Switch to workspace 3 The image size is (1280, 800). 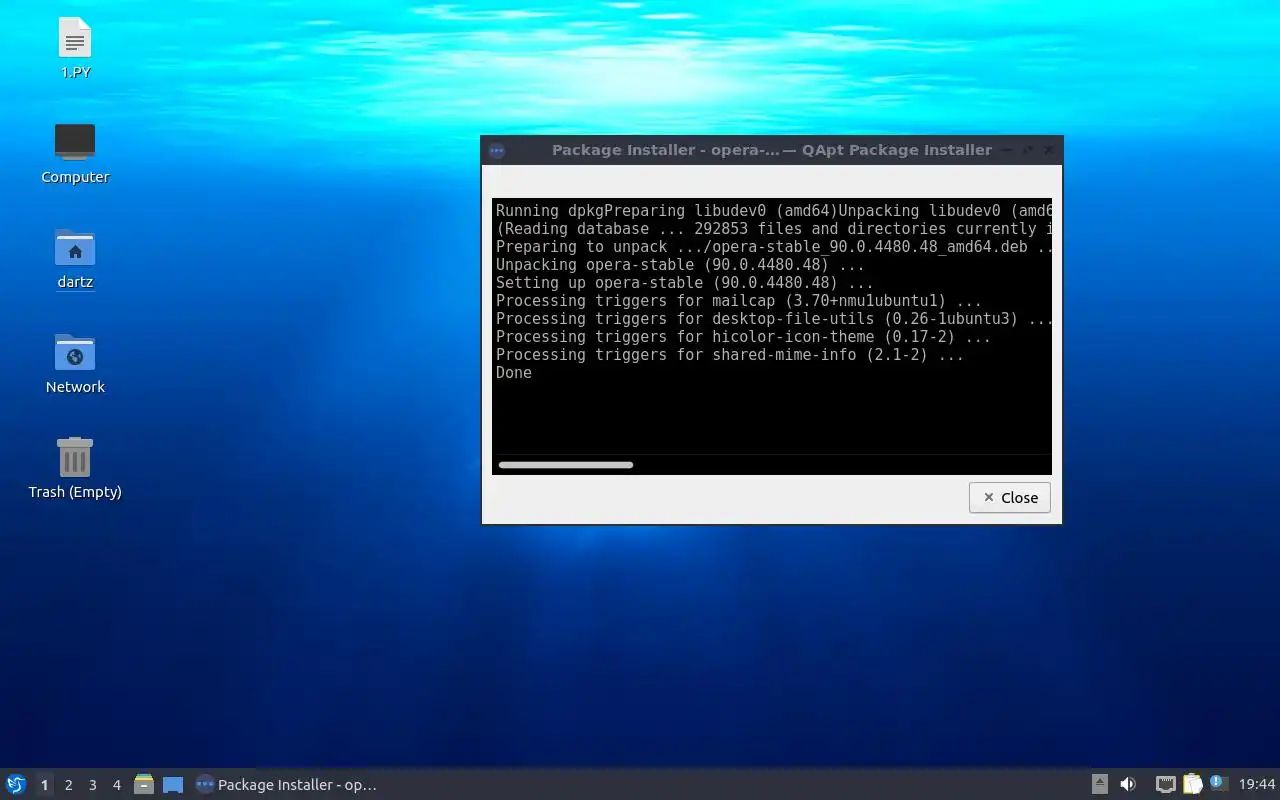pos(92,785)
